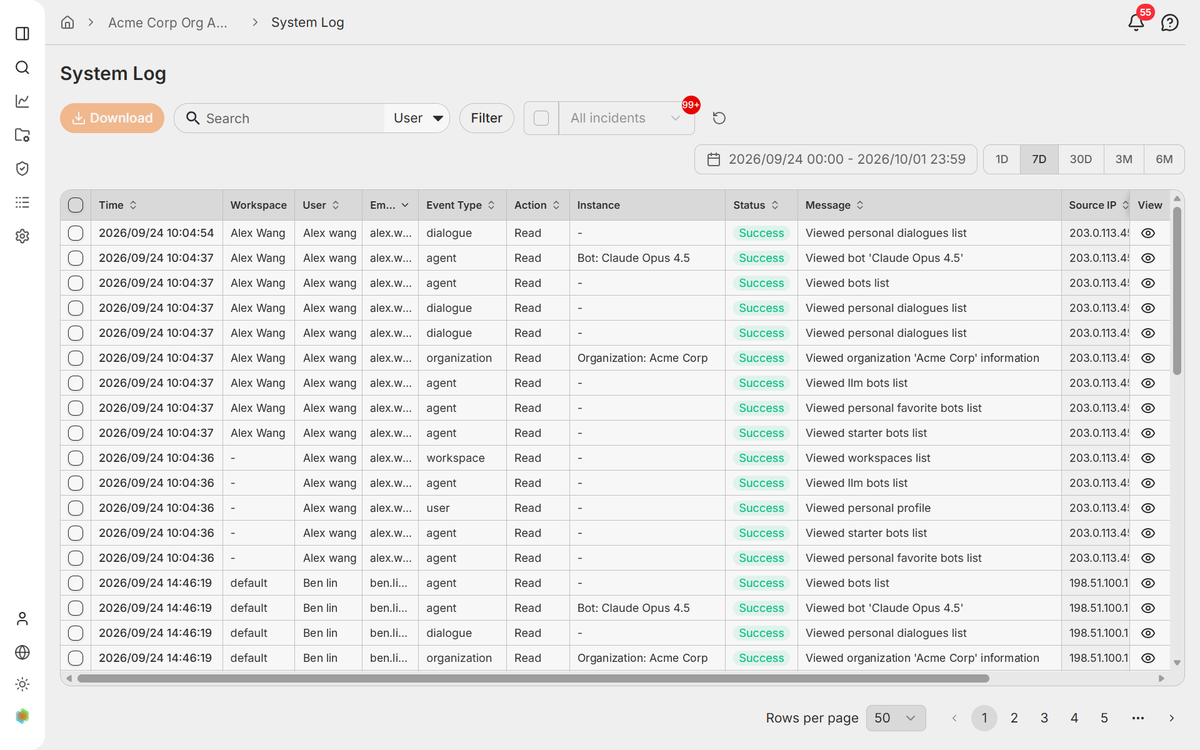The height and width of the screenshot is (750, 1200).
Task: Go to home via breadcrumb house icon
Action: 68,22
